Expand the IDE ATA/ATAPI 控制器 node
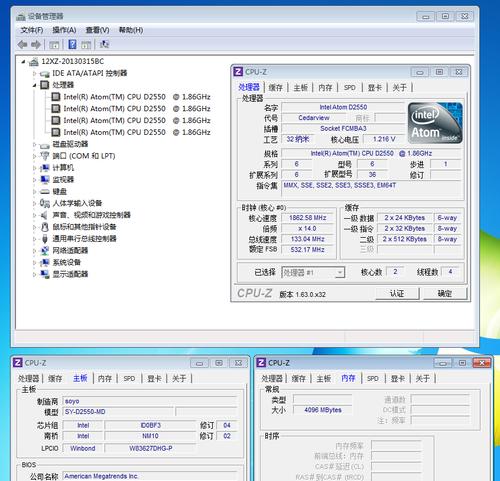 34,73
